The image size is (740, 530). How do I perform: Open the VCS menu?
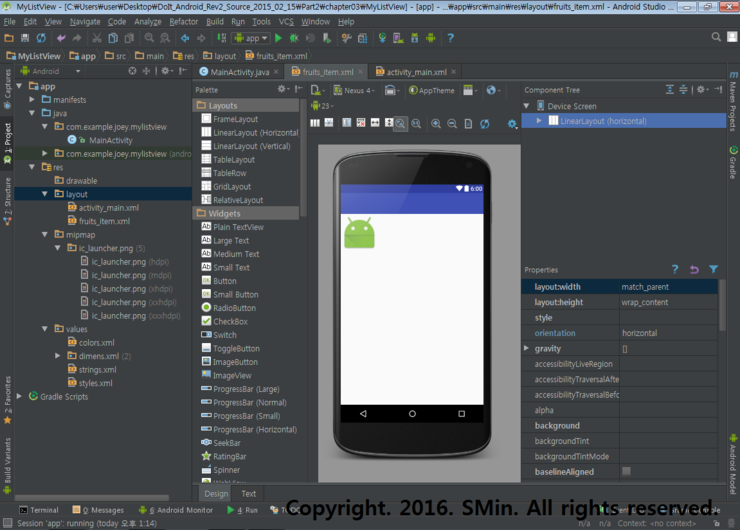click(286, 22)
